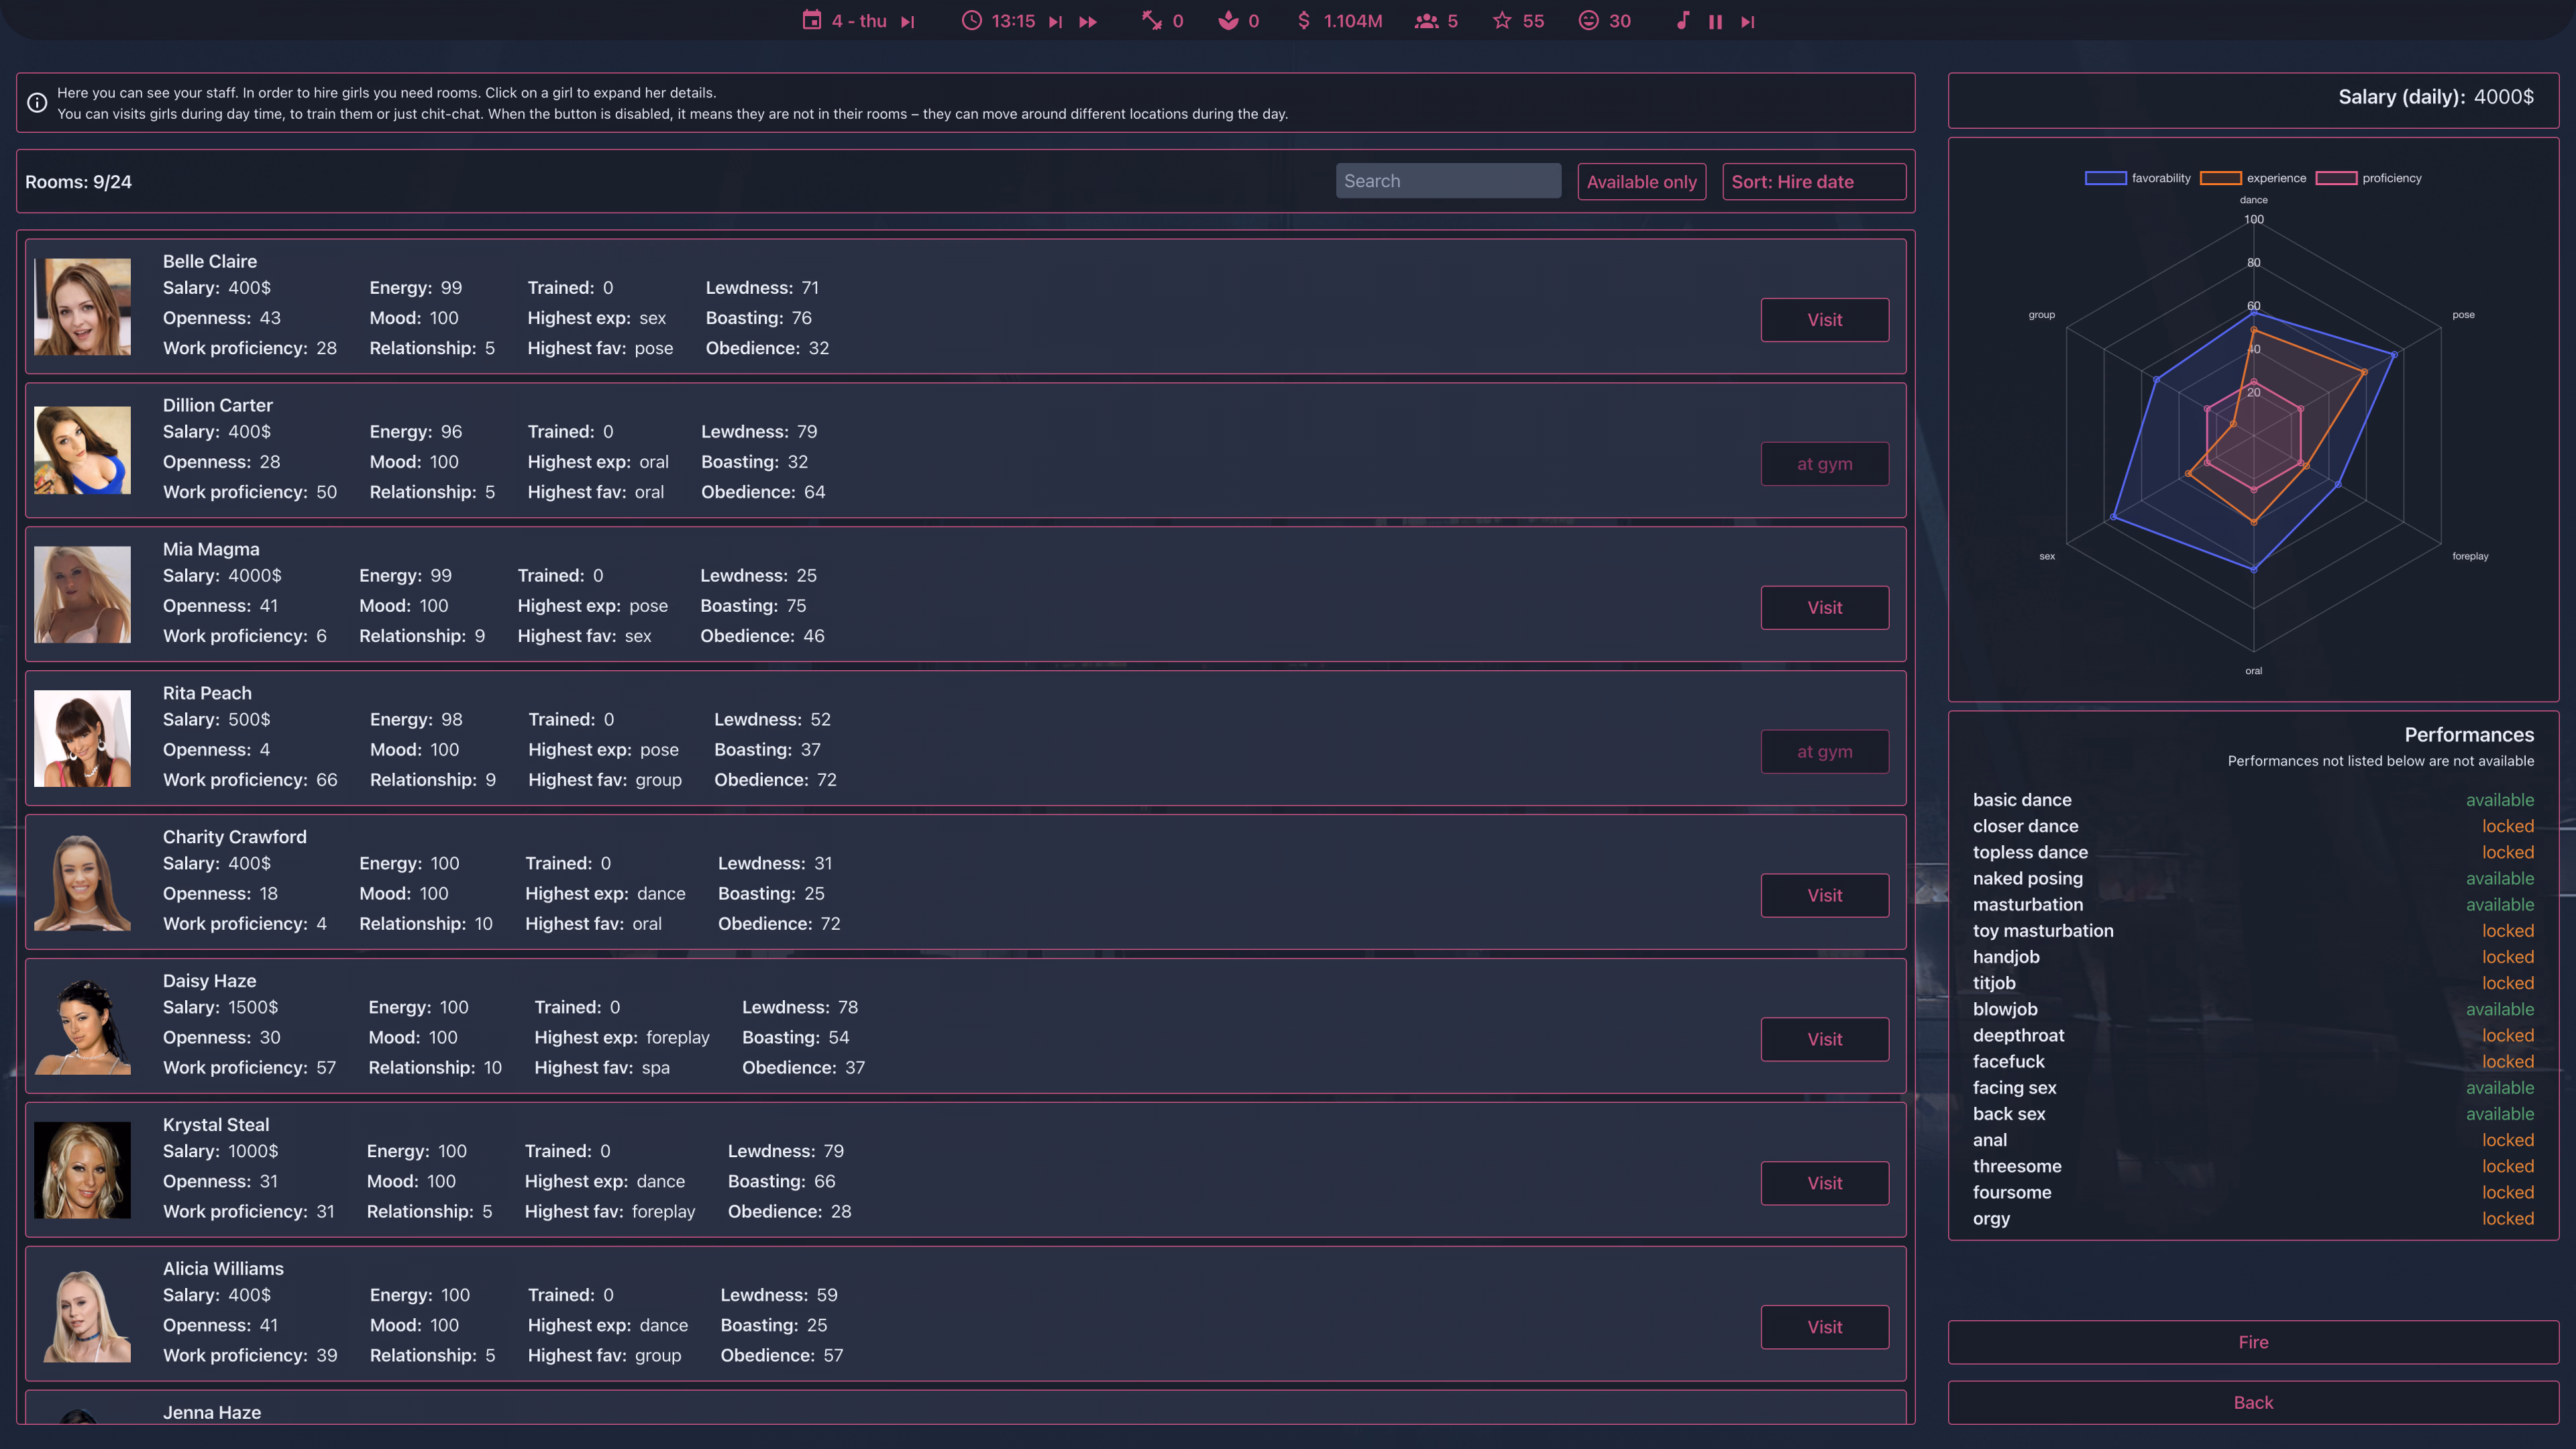This screenshot has width=2576, height=1449.
Task: Open Belle Claire's portrait thumbnail
Action: point(82,307)
